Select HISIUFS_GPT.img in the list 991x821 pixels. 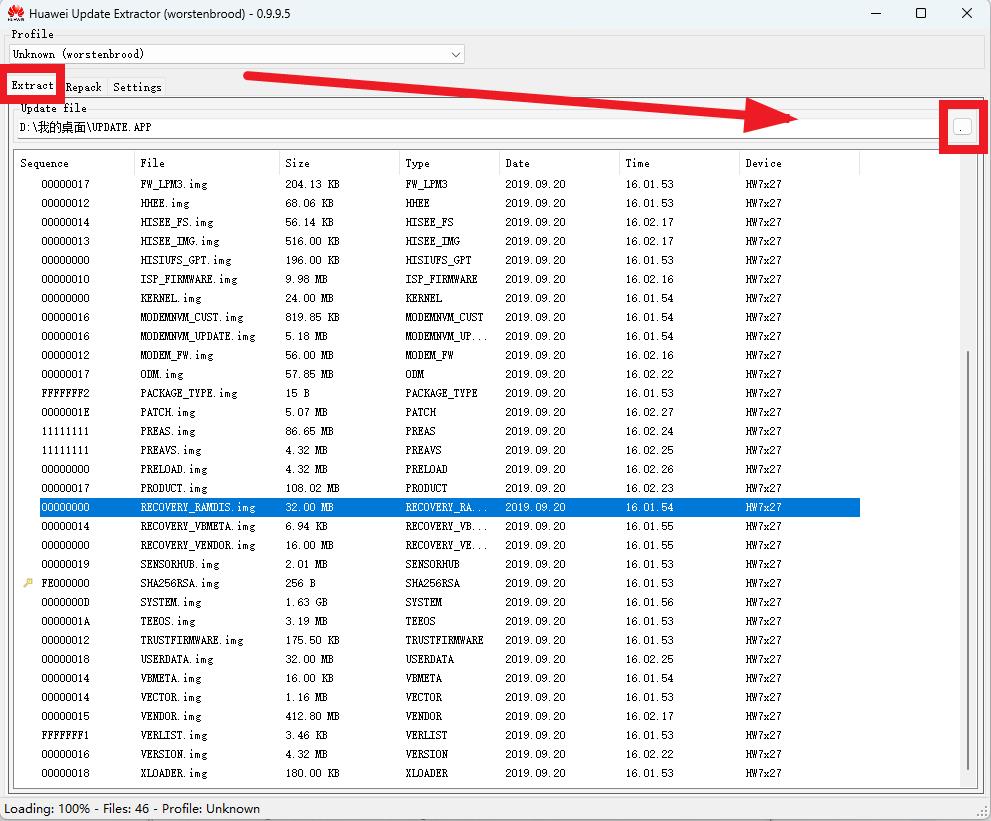coord(449,260)
